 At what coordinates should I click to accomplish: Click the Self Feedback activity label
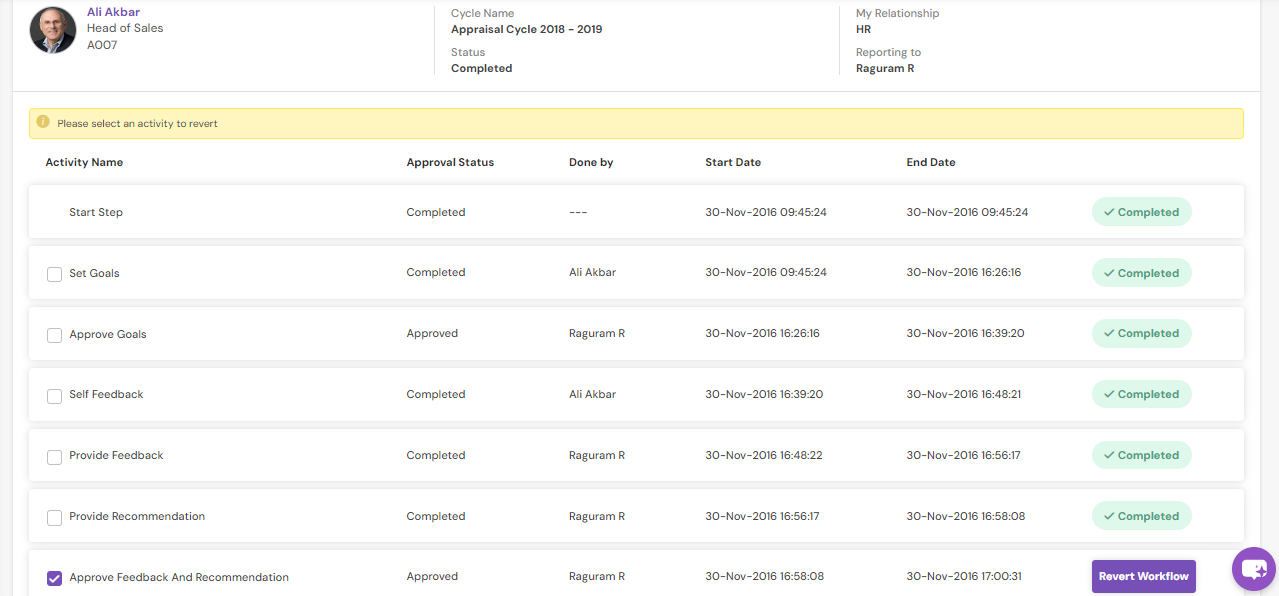[106, 394]
